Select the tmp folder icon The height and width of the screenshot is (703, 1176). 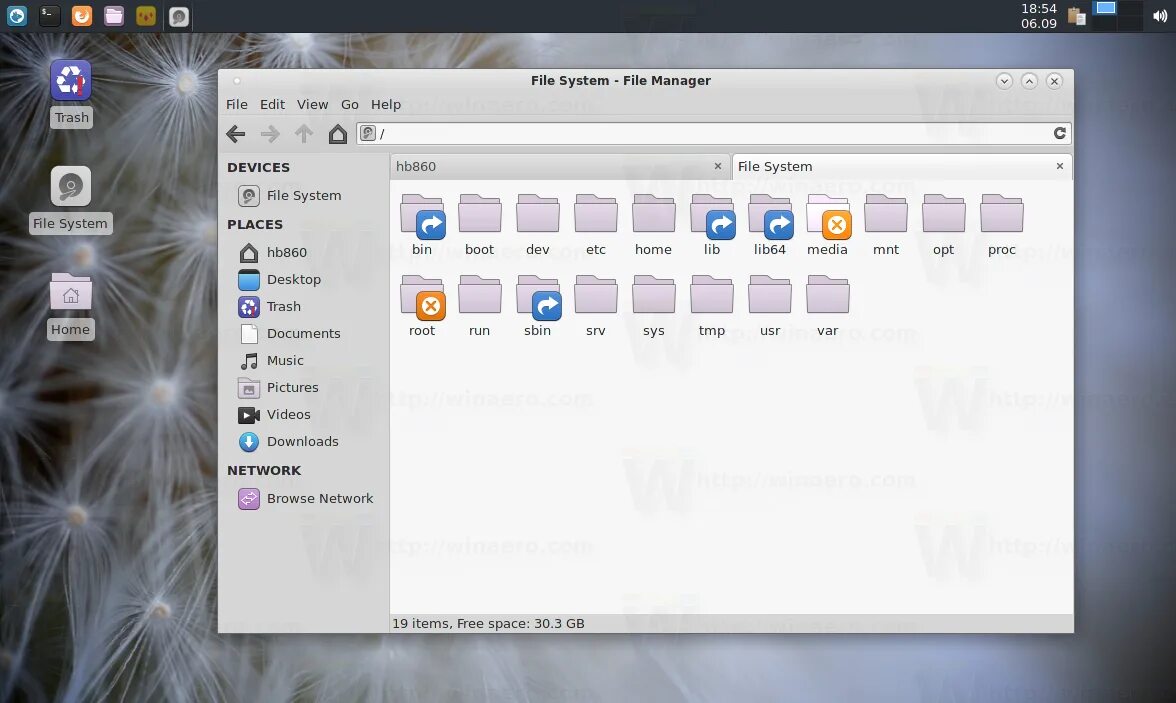coord(712,295)
